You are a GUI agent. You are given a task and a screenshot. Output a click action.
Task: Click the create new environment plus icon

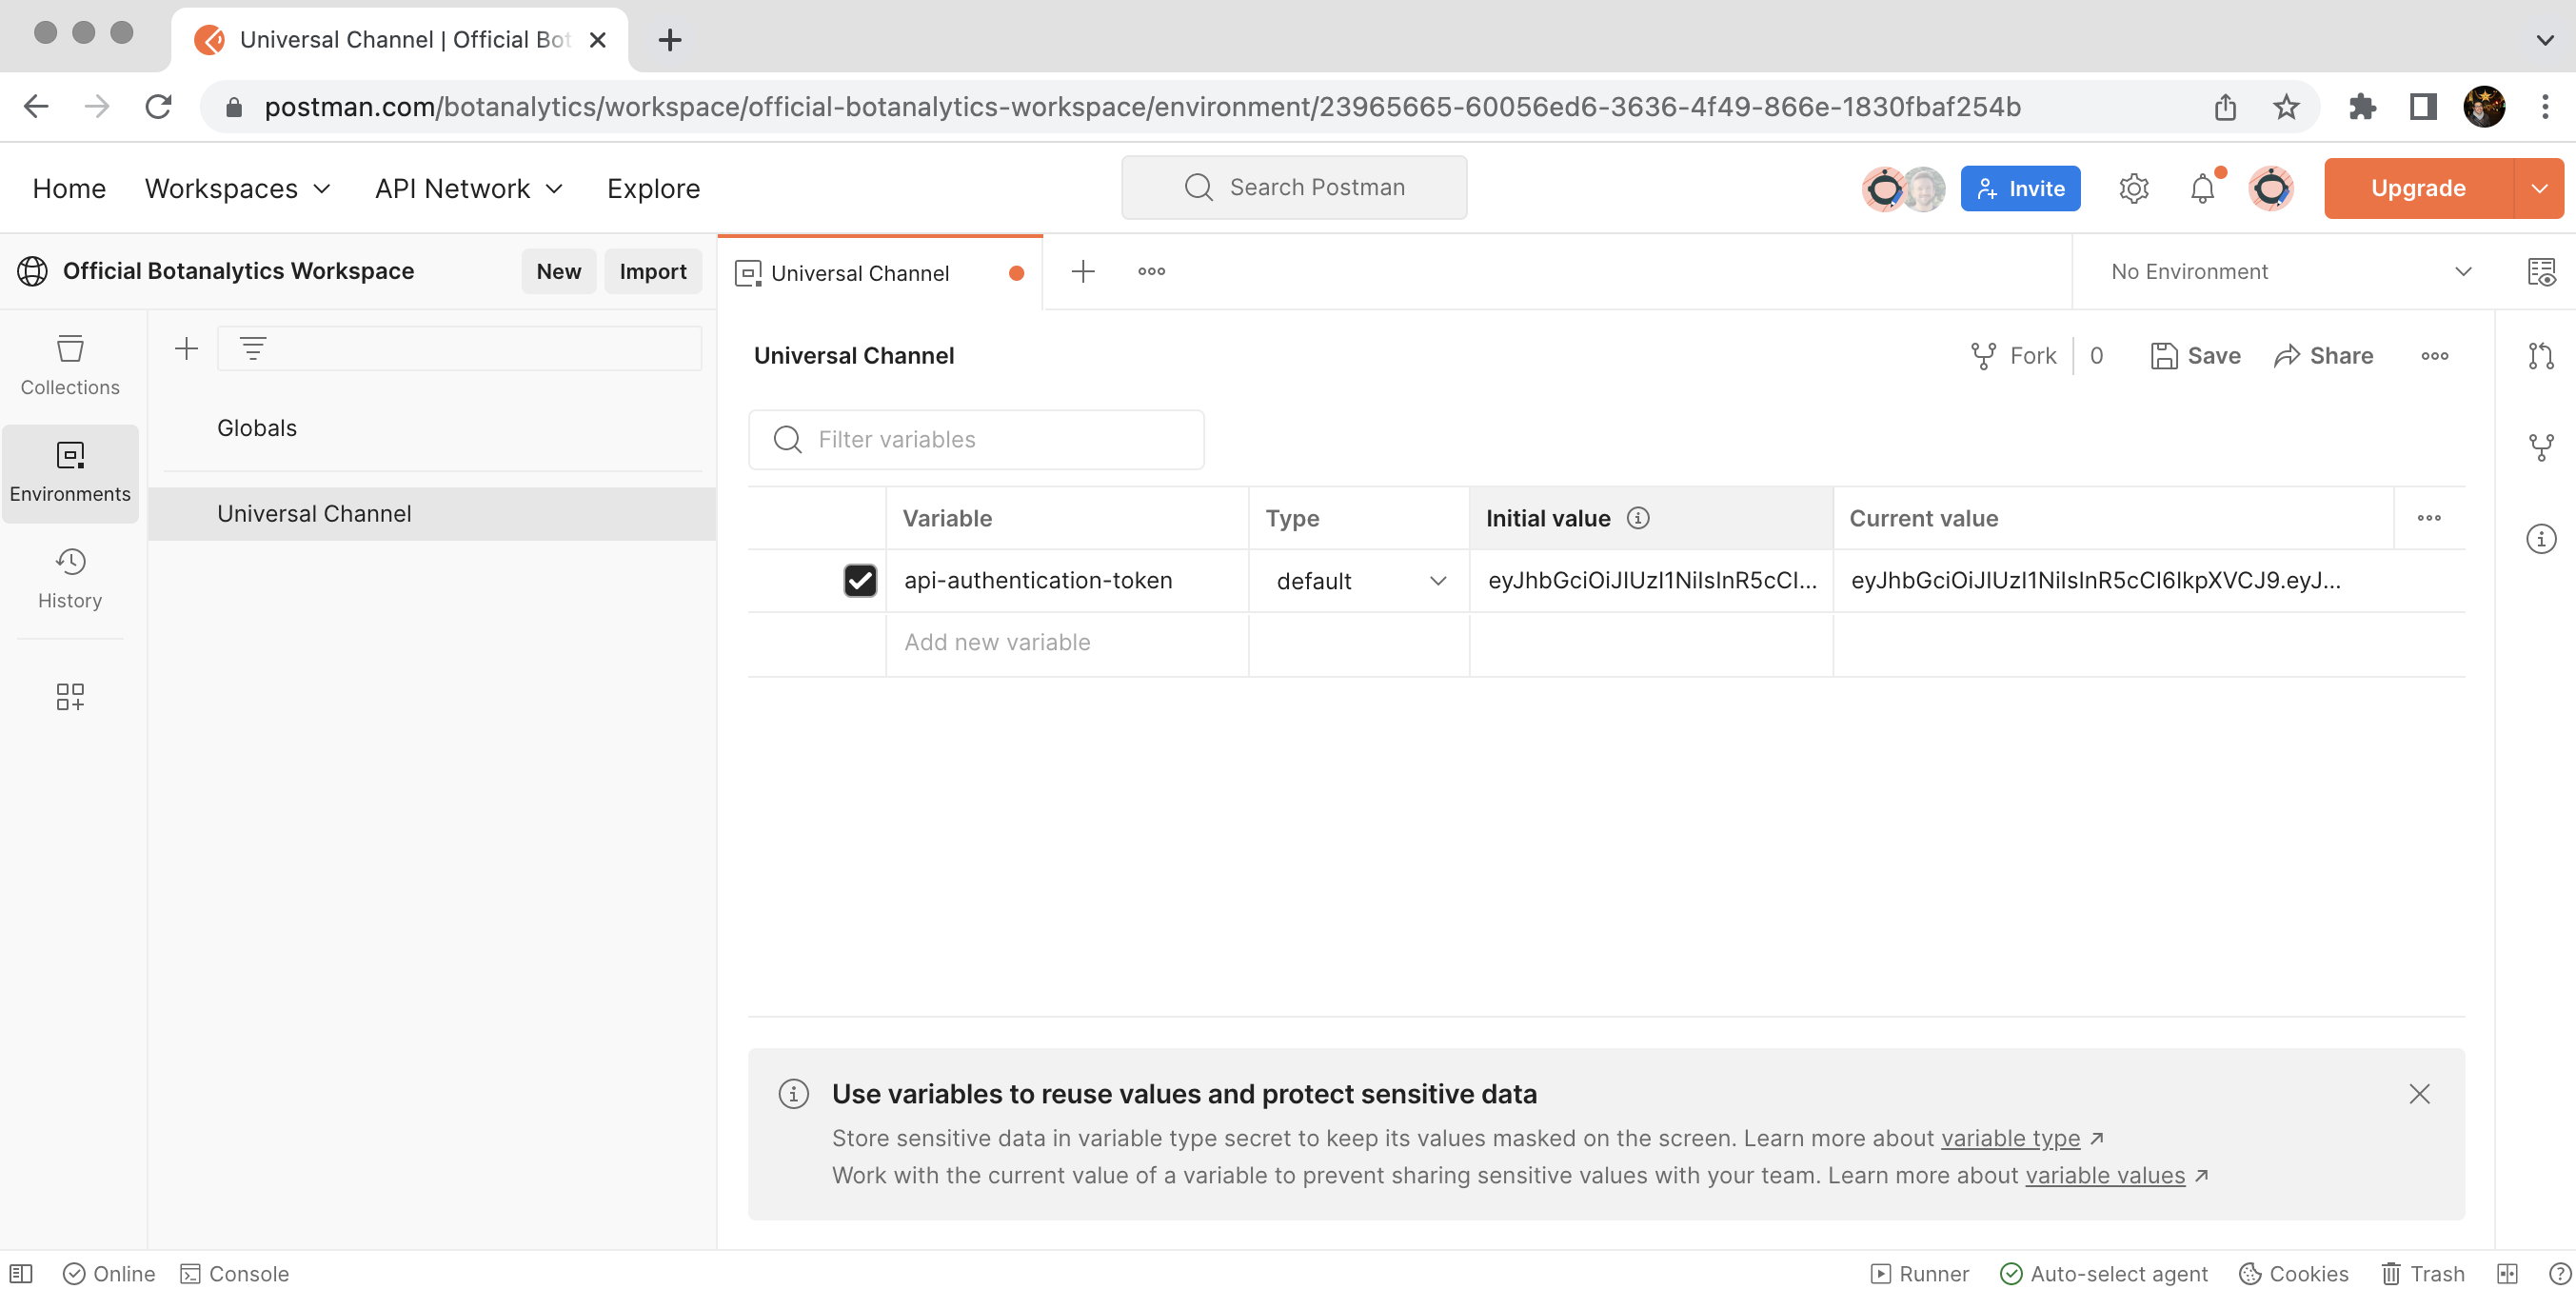186,348
